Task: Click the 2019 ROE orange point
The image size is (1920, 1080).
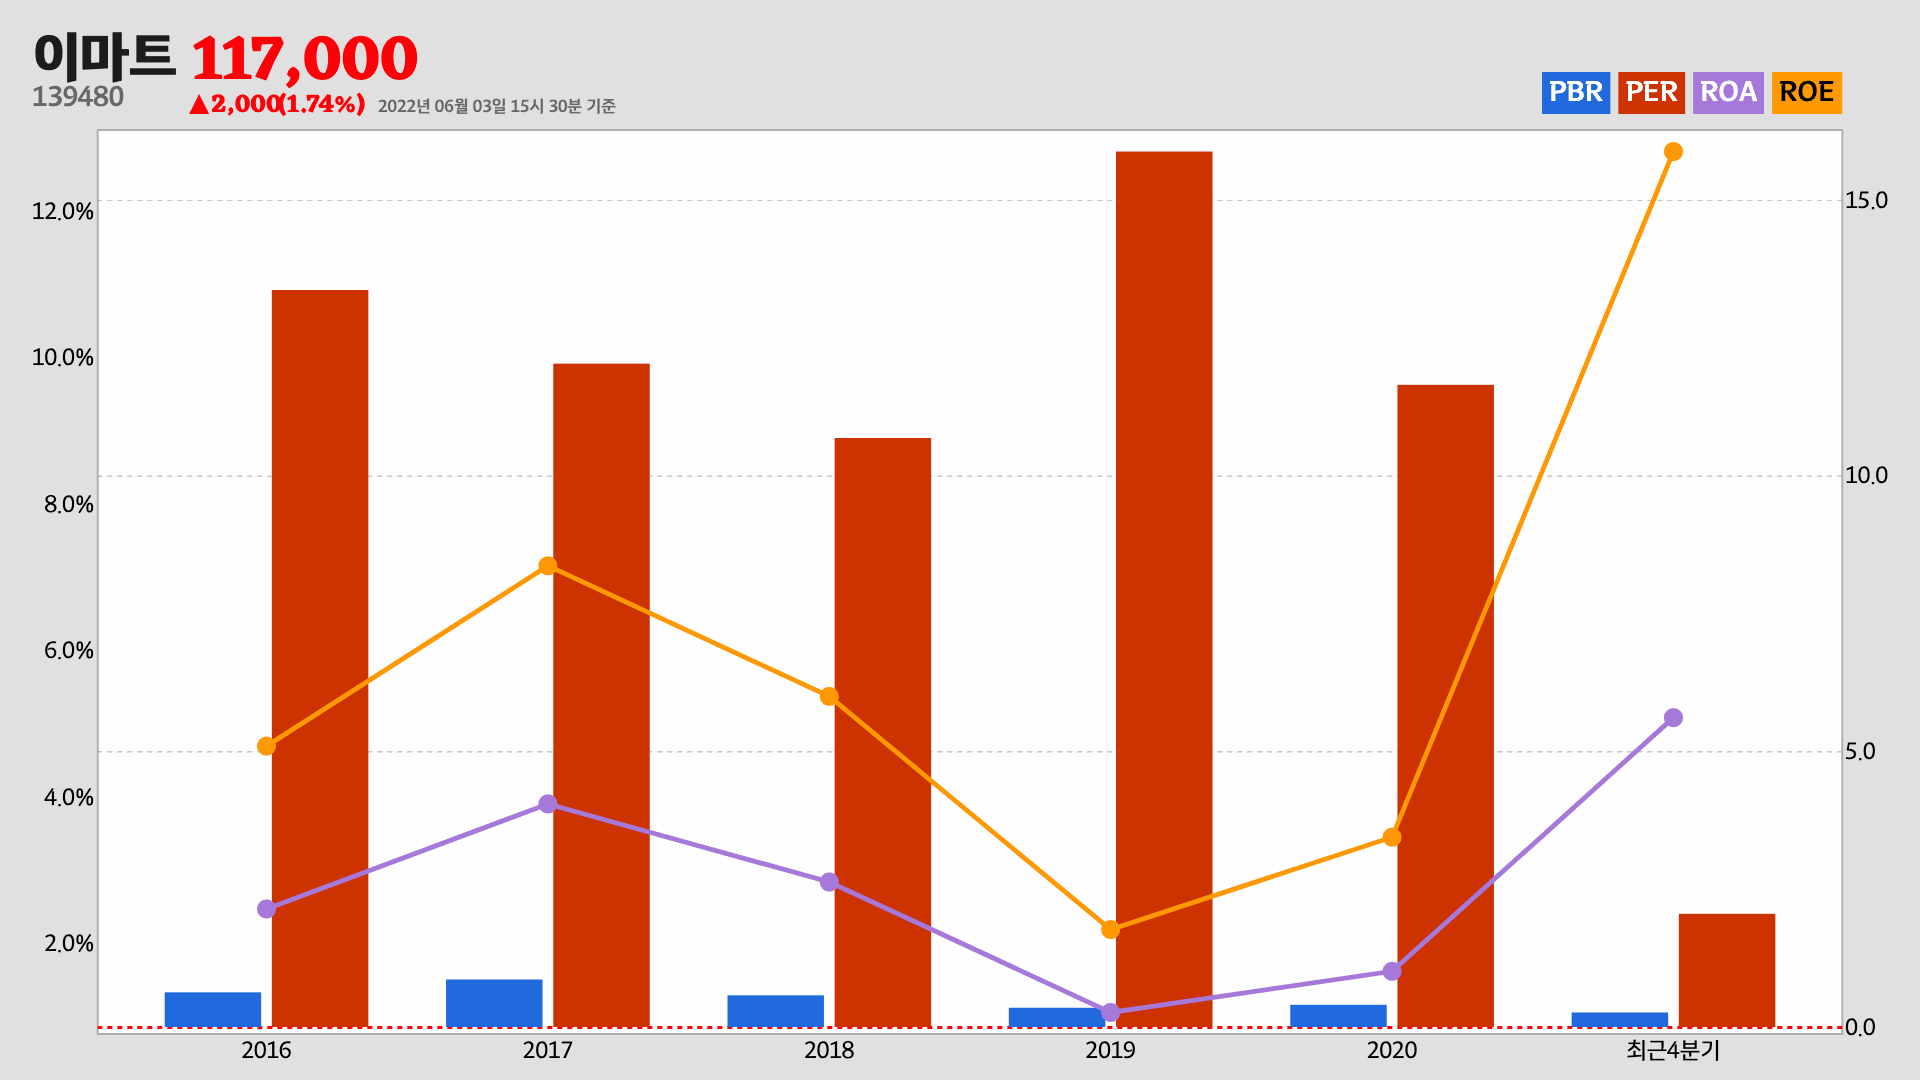Action: (1110, 930)
